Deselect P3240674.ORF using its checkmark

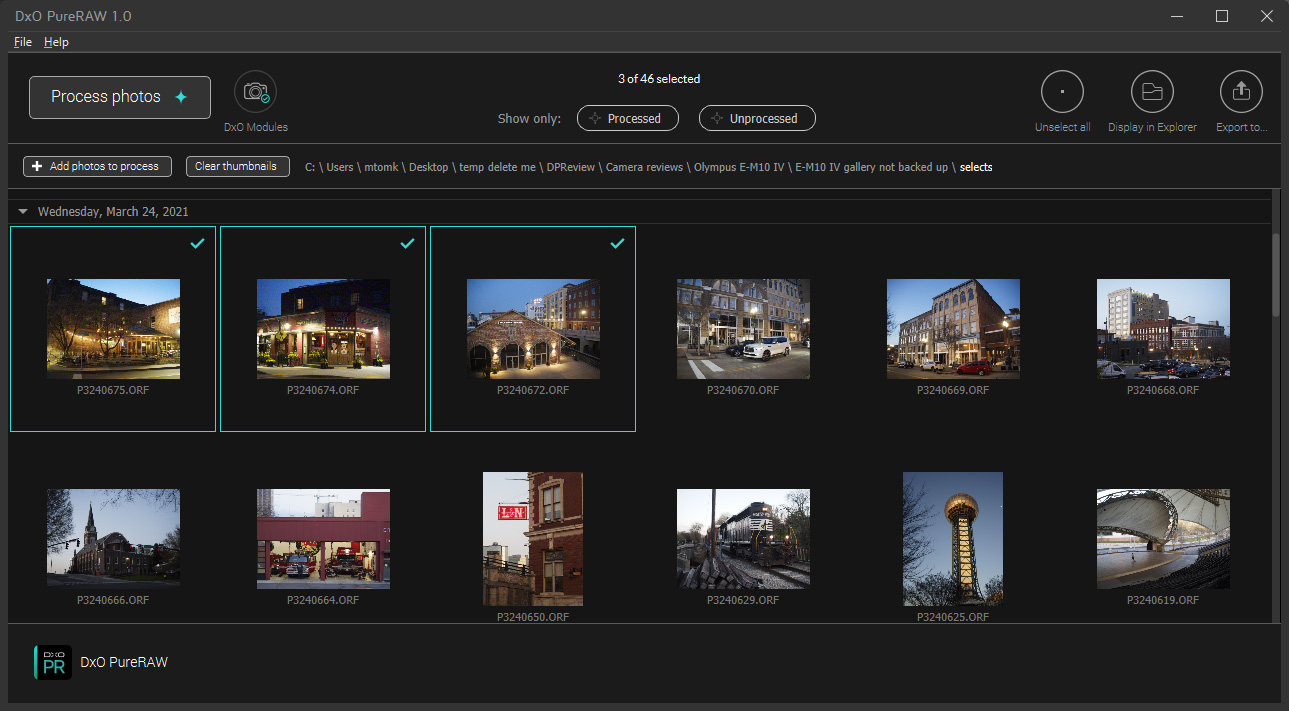pos(407,243)
